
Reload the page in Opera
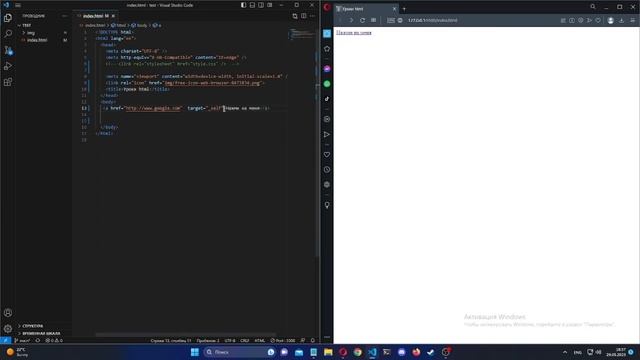tap(362, 20)
